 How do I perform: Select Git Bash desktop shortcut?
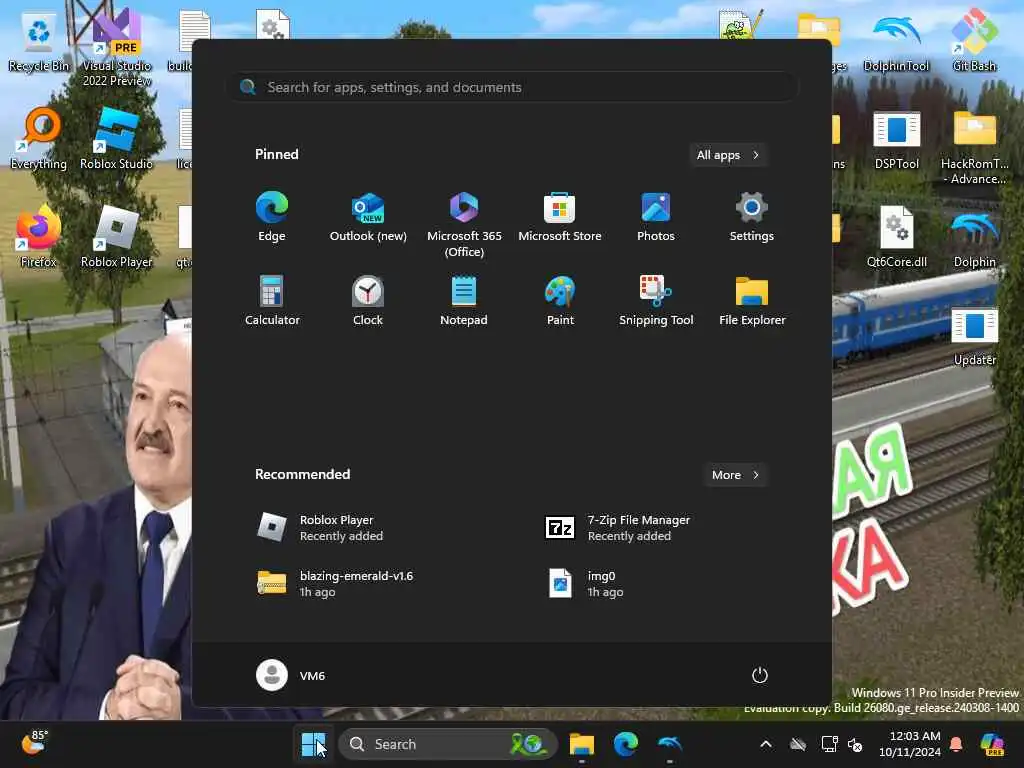click(x=974, y=42)
